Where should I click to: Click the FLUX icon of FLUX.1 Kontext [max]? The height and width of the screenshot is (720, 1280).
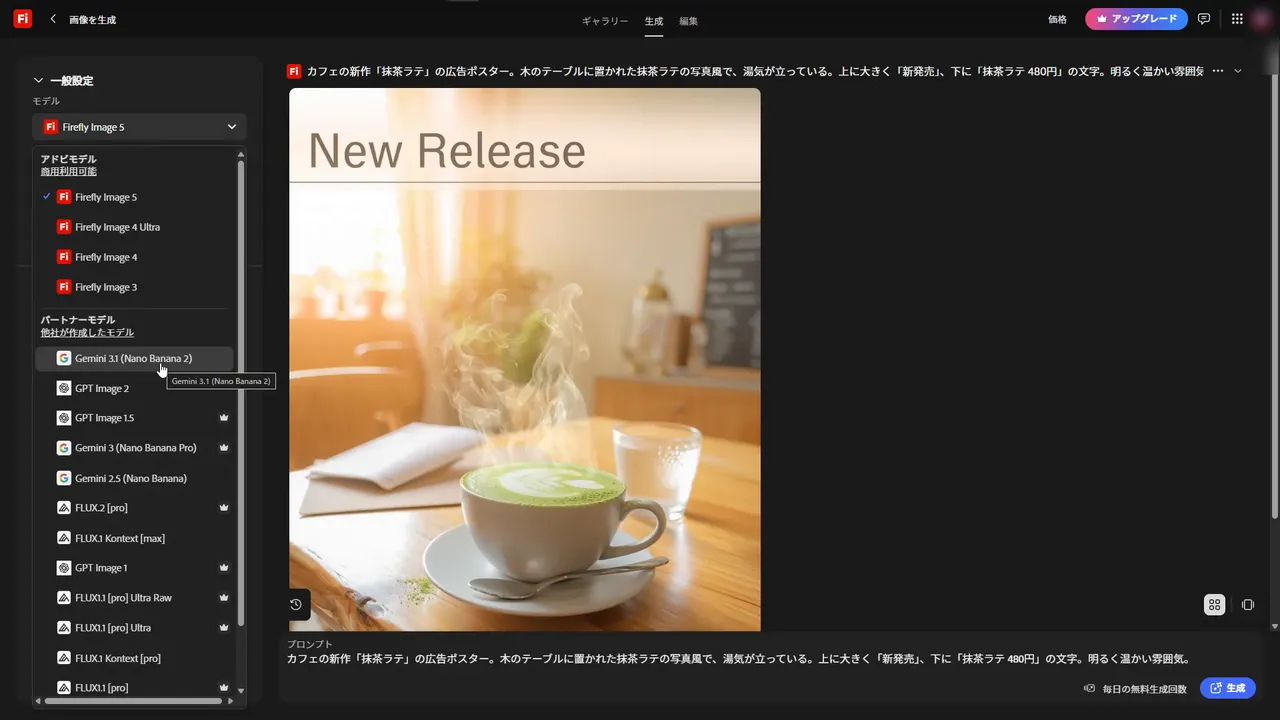click(x=64, y=538)
